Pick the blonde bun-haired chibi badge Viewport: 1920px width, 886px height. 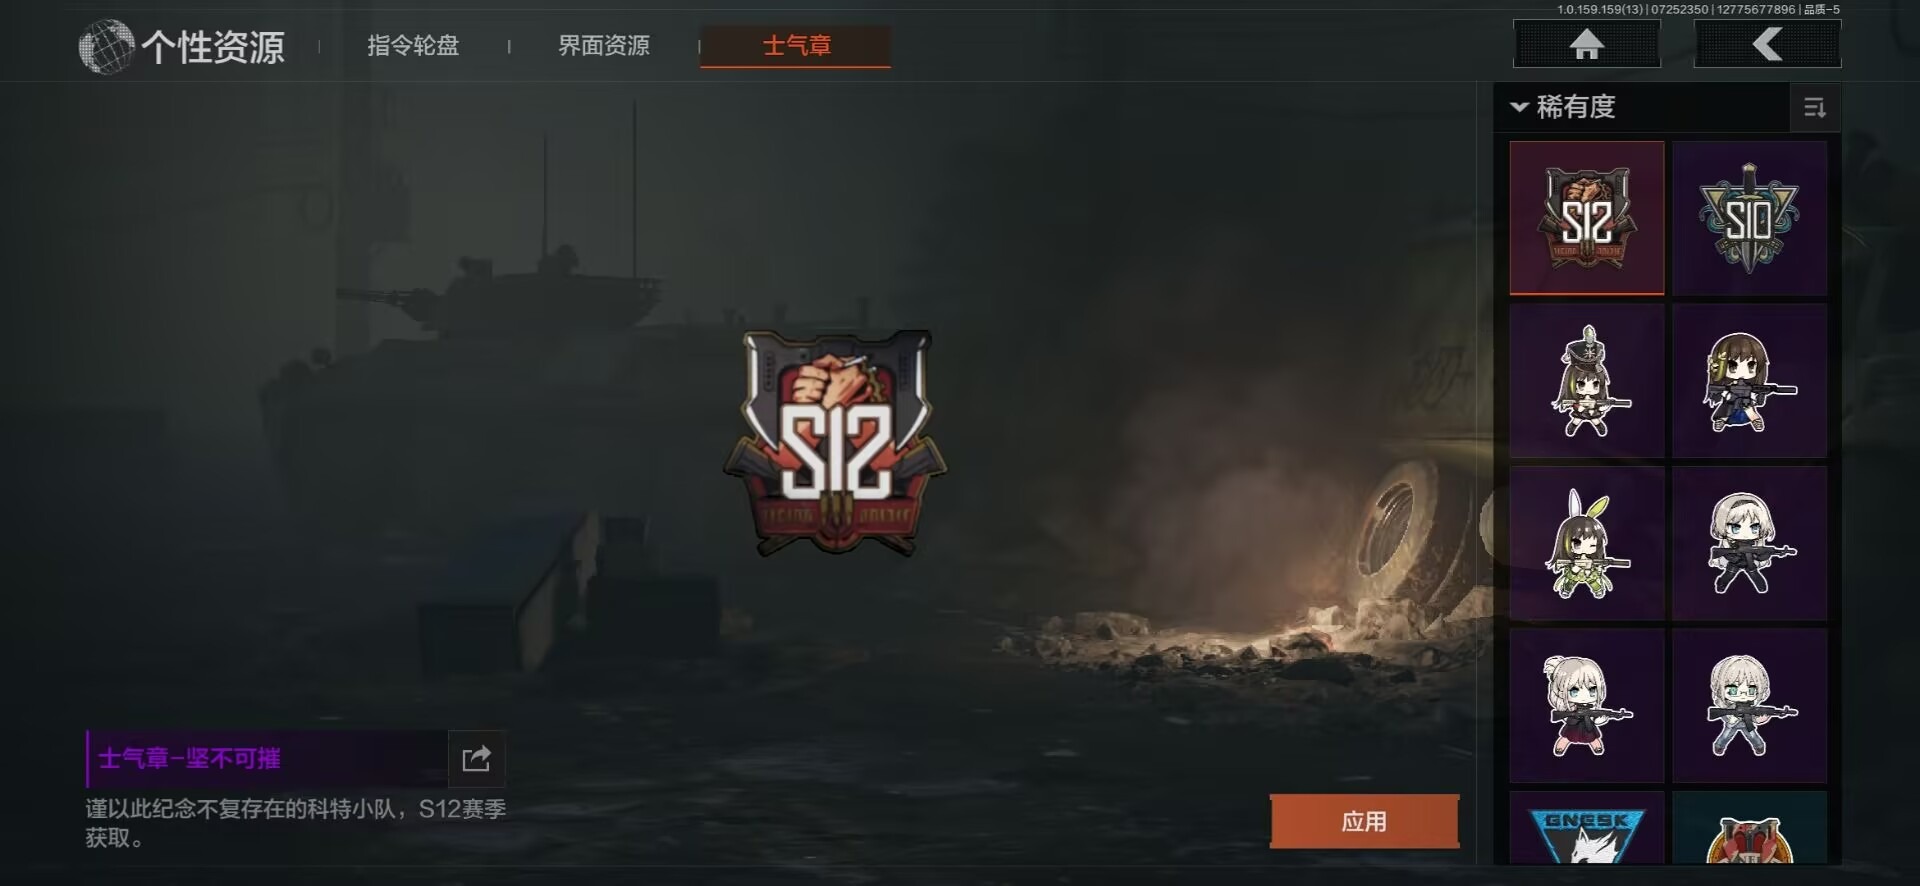(1587, 705)
